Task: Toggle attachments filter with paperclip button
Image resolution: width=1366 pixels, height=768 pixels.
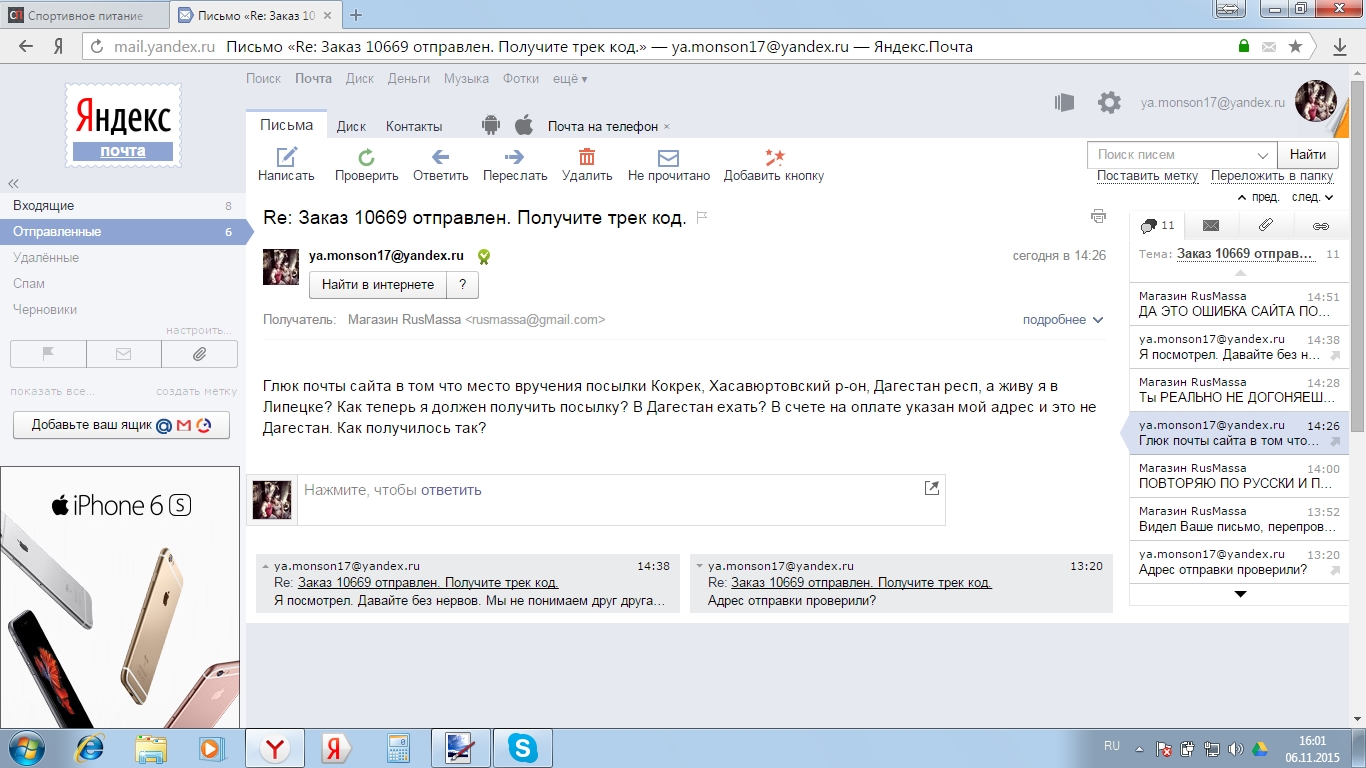Action: [199, 354]
